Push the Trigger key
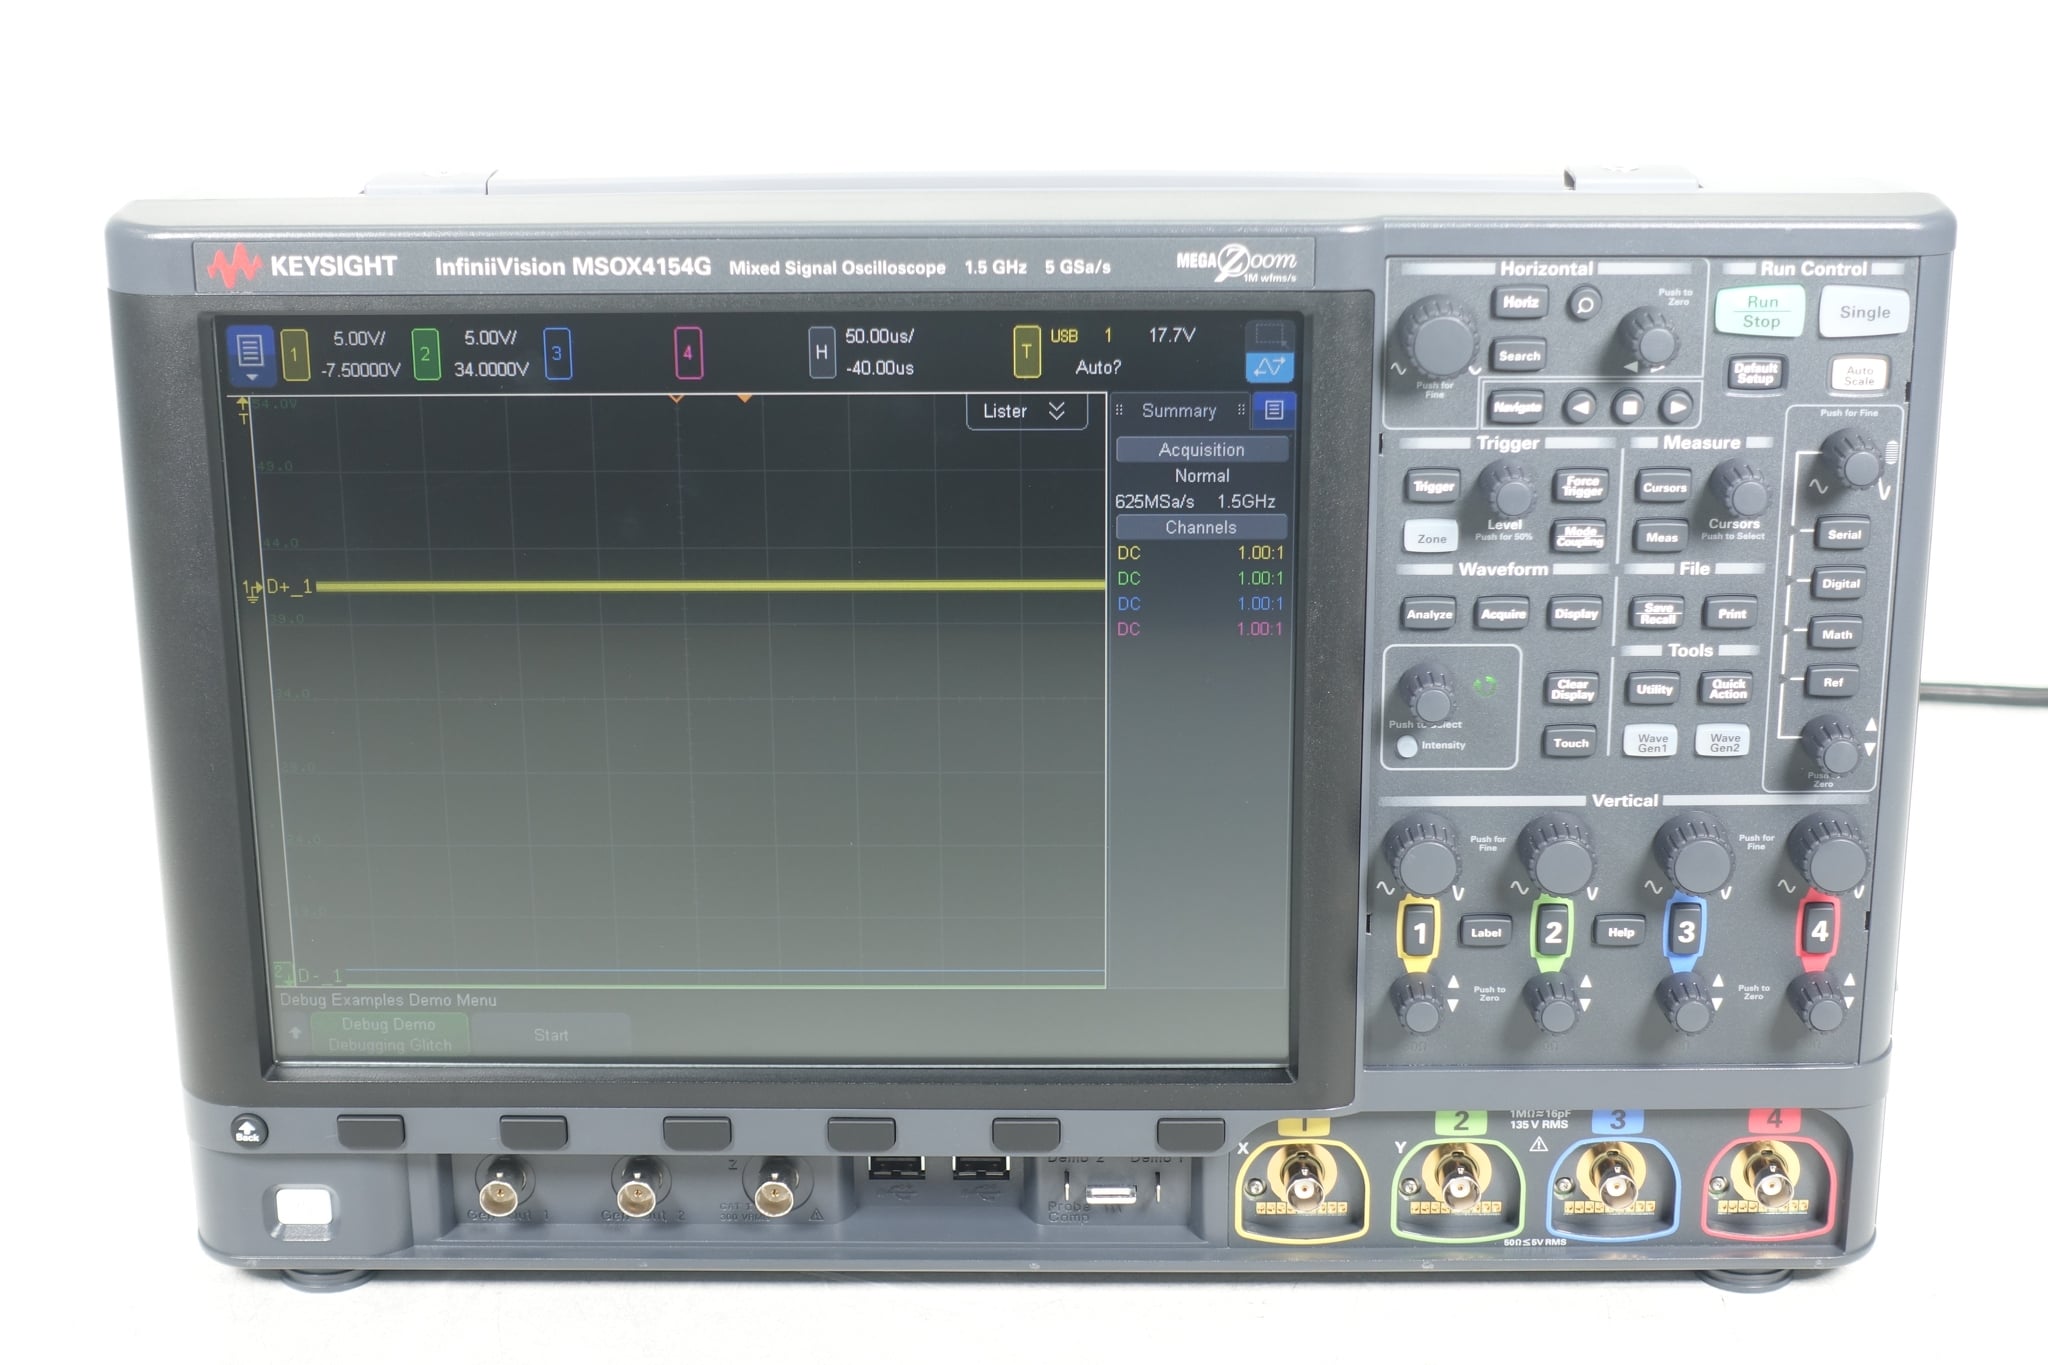The width and height of the screenshot is (2048, 1365). (1433, 487)
